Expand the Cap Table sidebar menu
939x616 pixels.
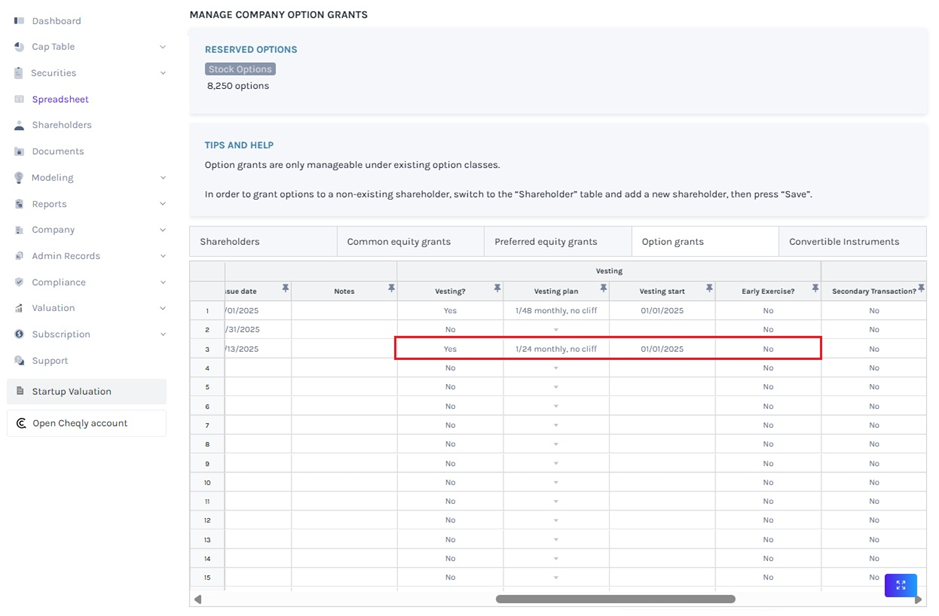pyautogui.click(x=163, y=47)
